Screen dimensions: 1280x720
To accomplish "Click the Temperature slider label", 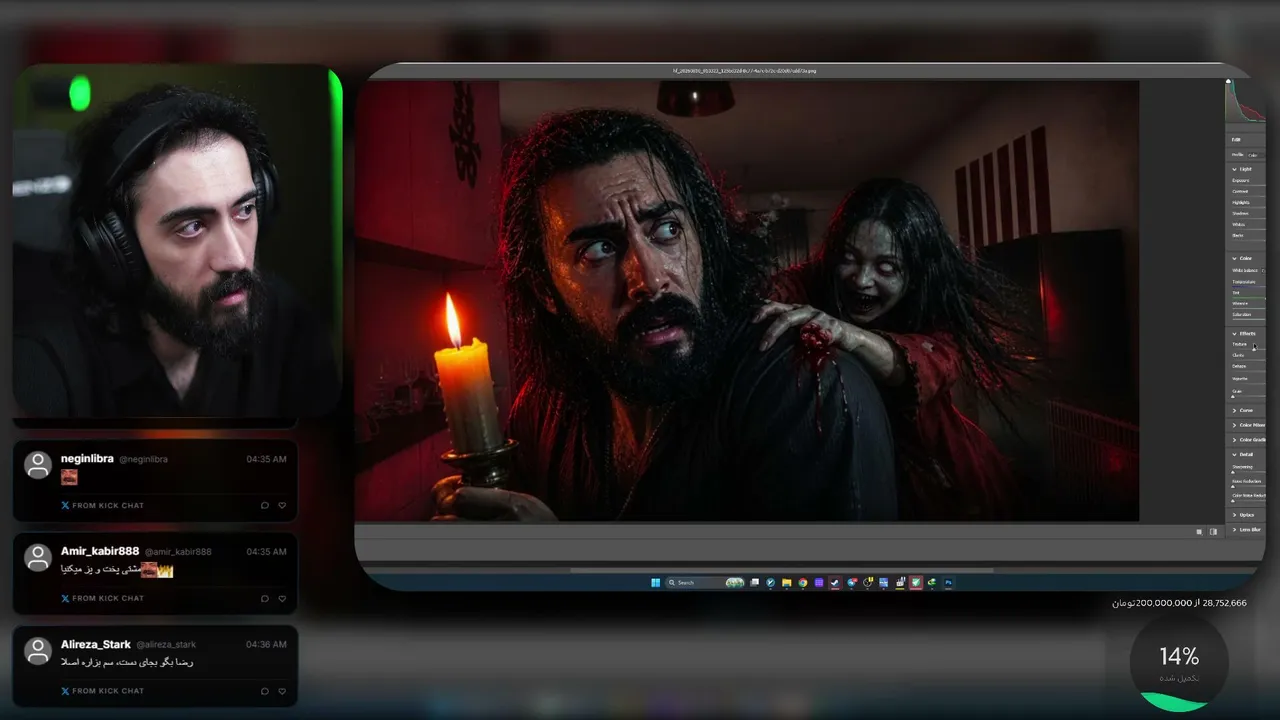I will pos(1243,281).
